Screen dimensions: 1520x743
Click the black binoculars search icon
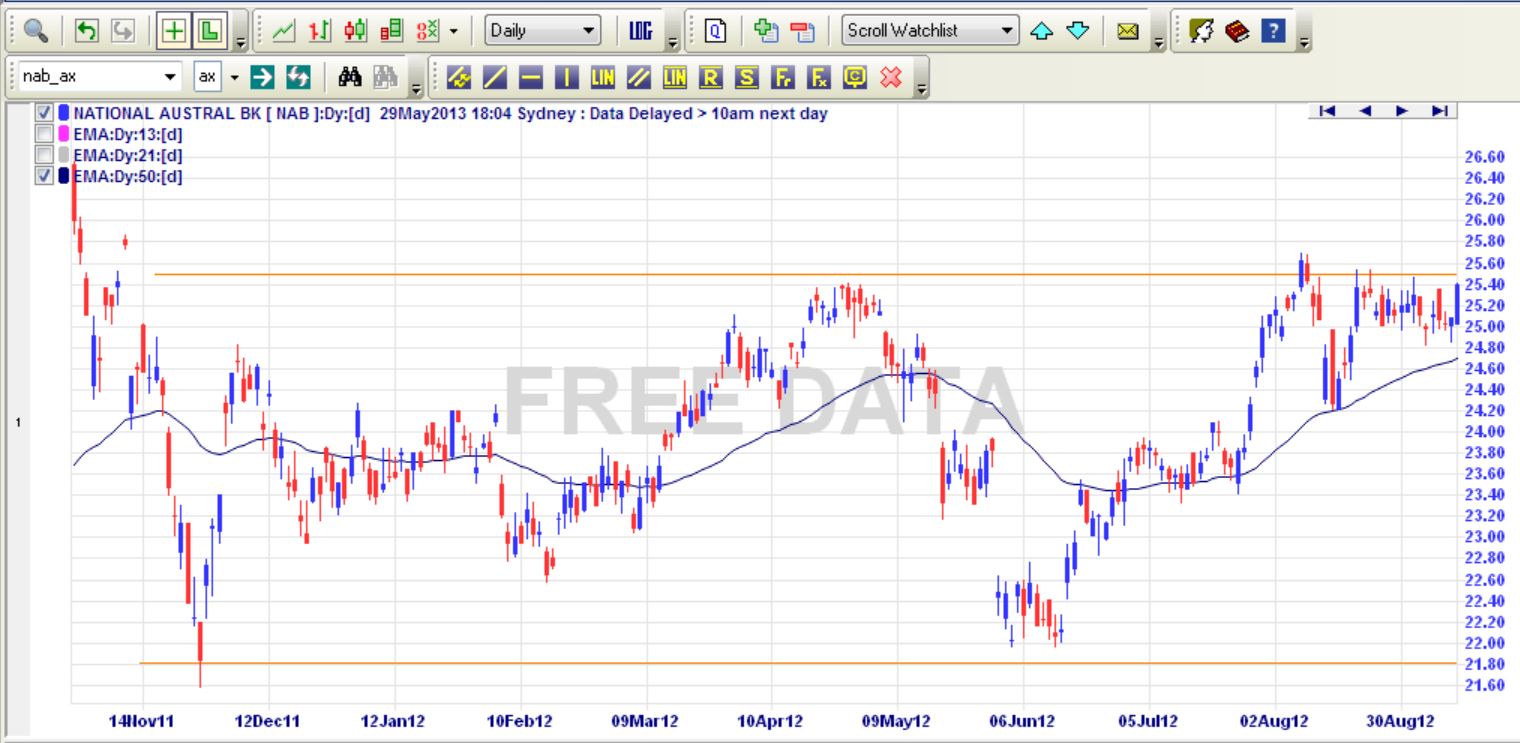(x=350, y=76)
